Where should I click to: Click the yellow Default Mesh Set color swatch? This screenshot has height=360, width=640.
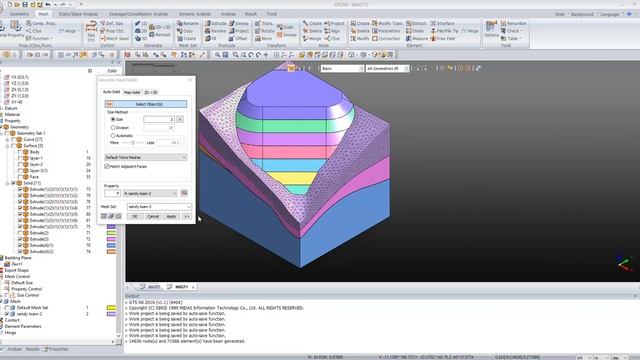111,308
